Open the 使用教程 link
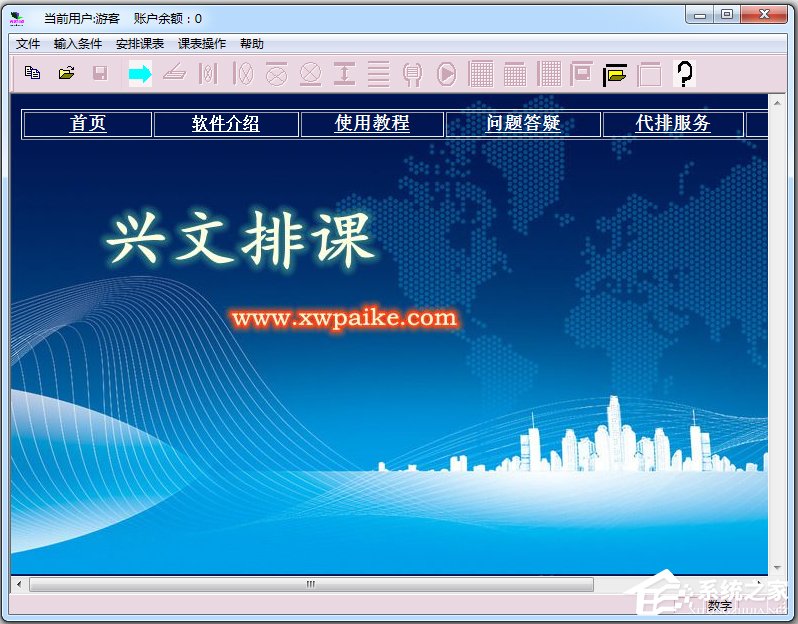 pyautogui.click(x=372, y=123)
